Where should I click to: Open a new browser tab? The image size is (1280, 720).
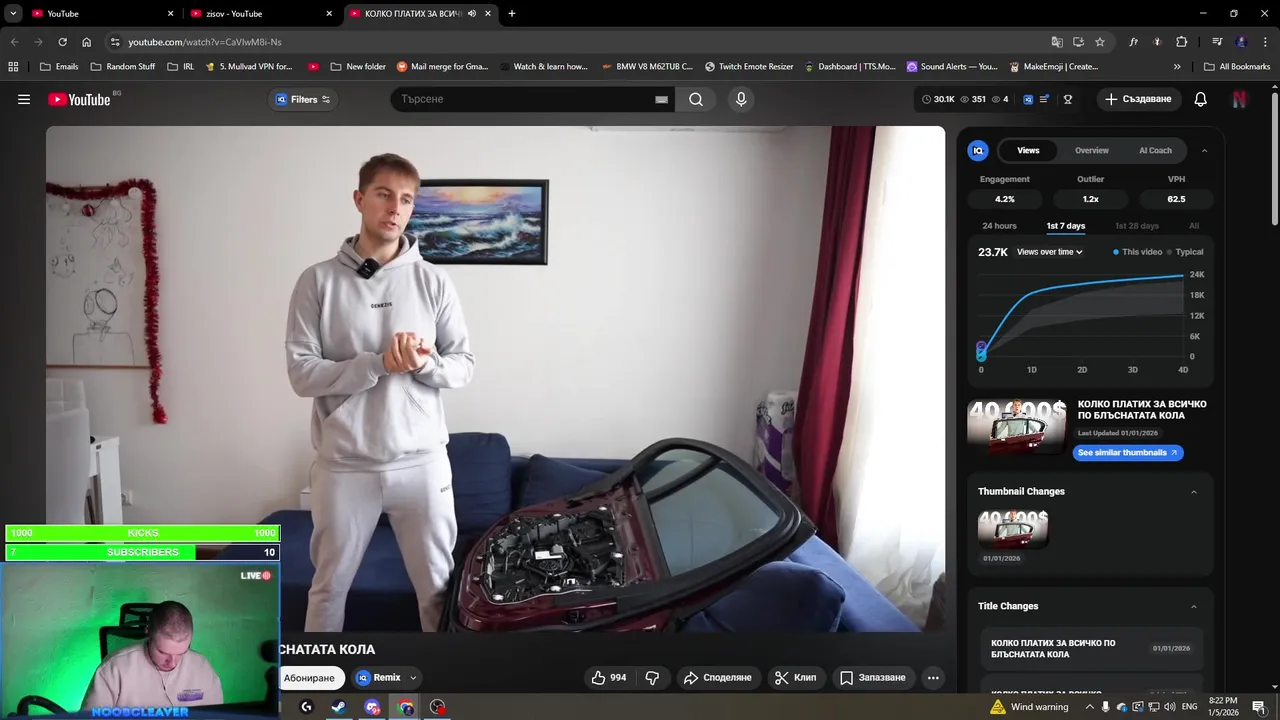coord(512,14)
